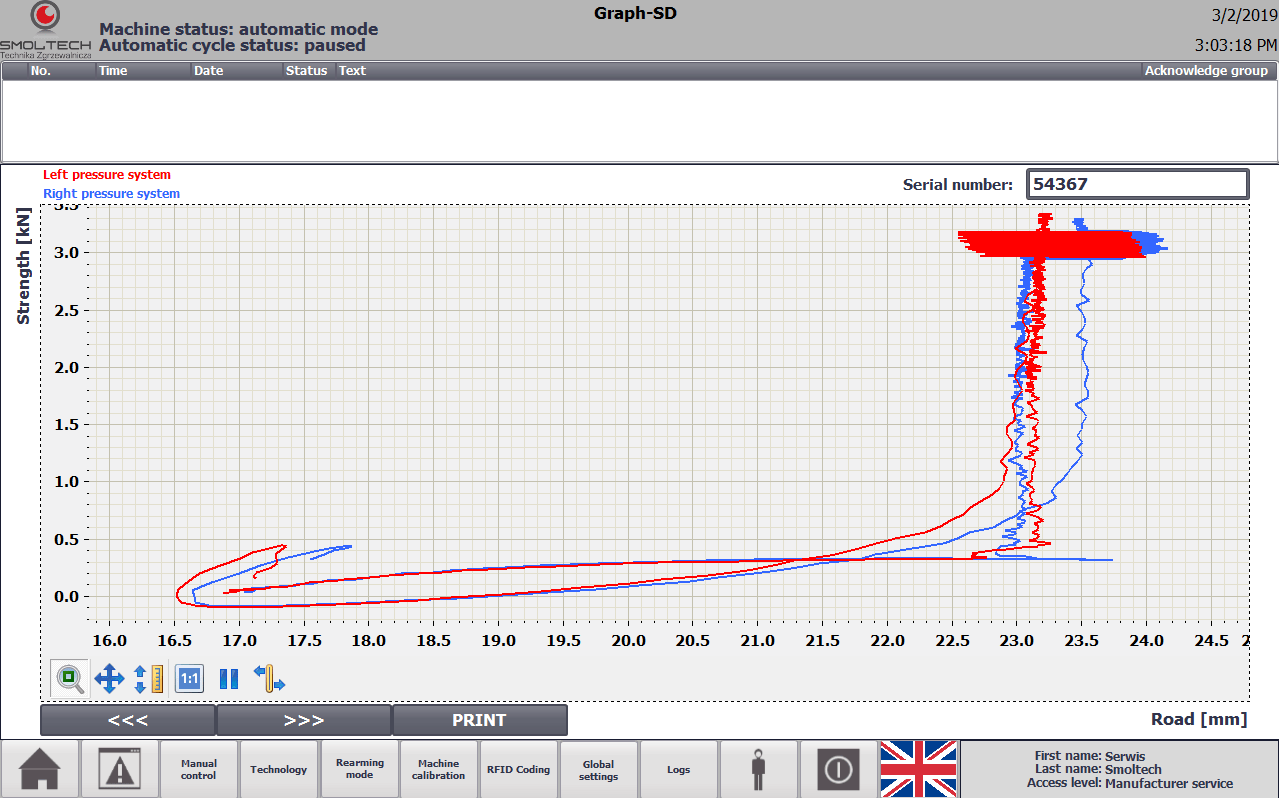This screenshot has height=798, width=1279.
Task: Switch to Rearming mode
Action: pyautogui.click(x=359, y=769)
